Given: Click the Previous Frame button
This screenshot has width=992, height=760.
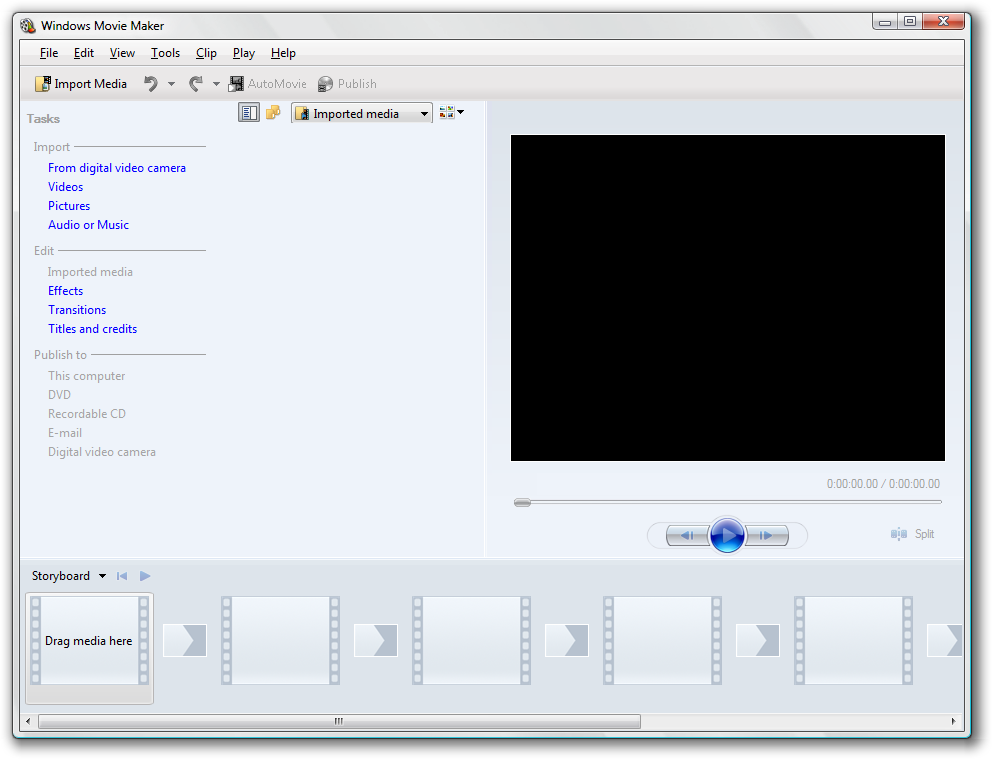Looking at the screenshot, I should [687, 536].
